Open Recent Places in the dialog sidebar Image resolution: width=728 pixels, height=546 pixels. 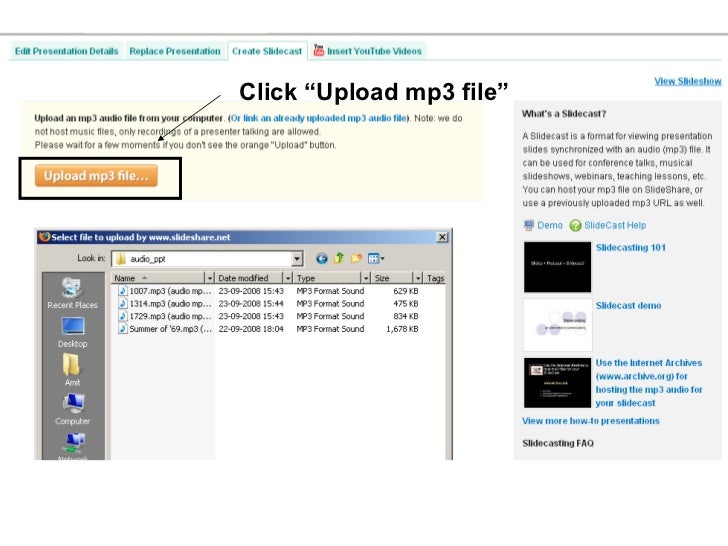coord(72,293)
